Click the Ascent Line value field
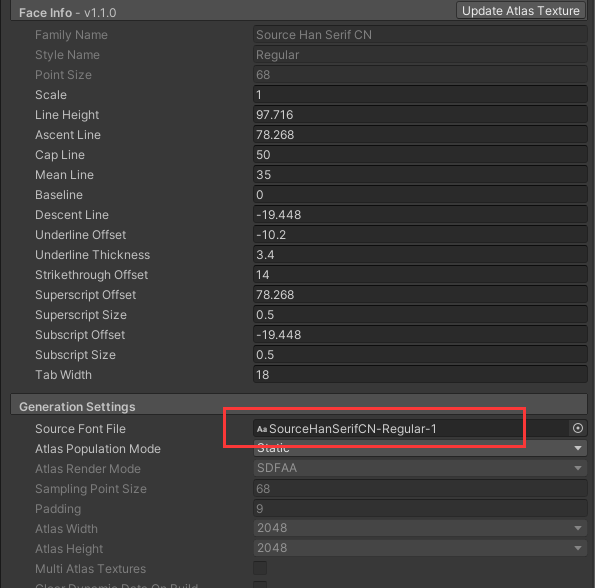 pyautogui.click(x=420, y=135)
